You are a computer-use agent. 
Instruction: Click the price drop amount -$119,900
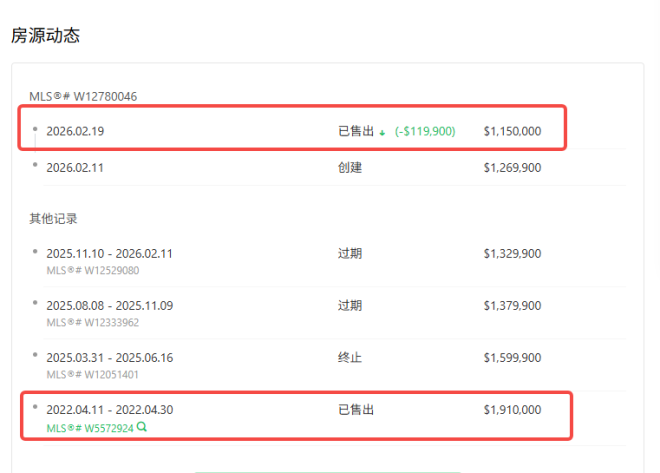[x=424, y=131]
